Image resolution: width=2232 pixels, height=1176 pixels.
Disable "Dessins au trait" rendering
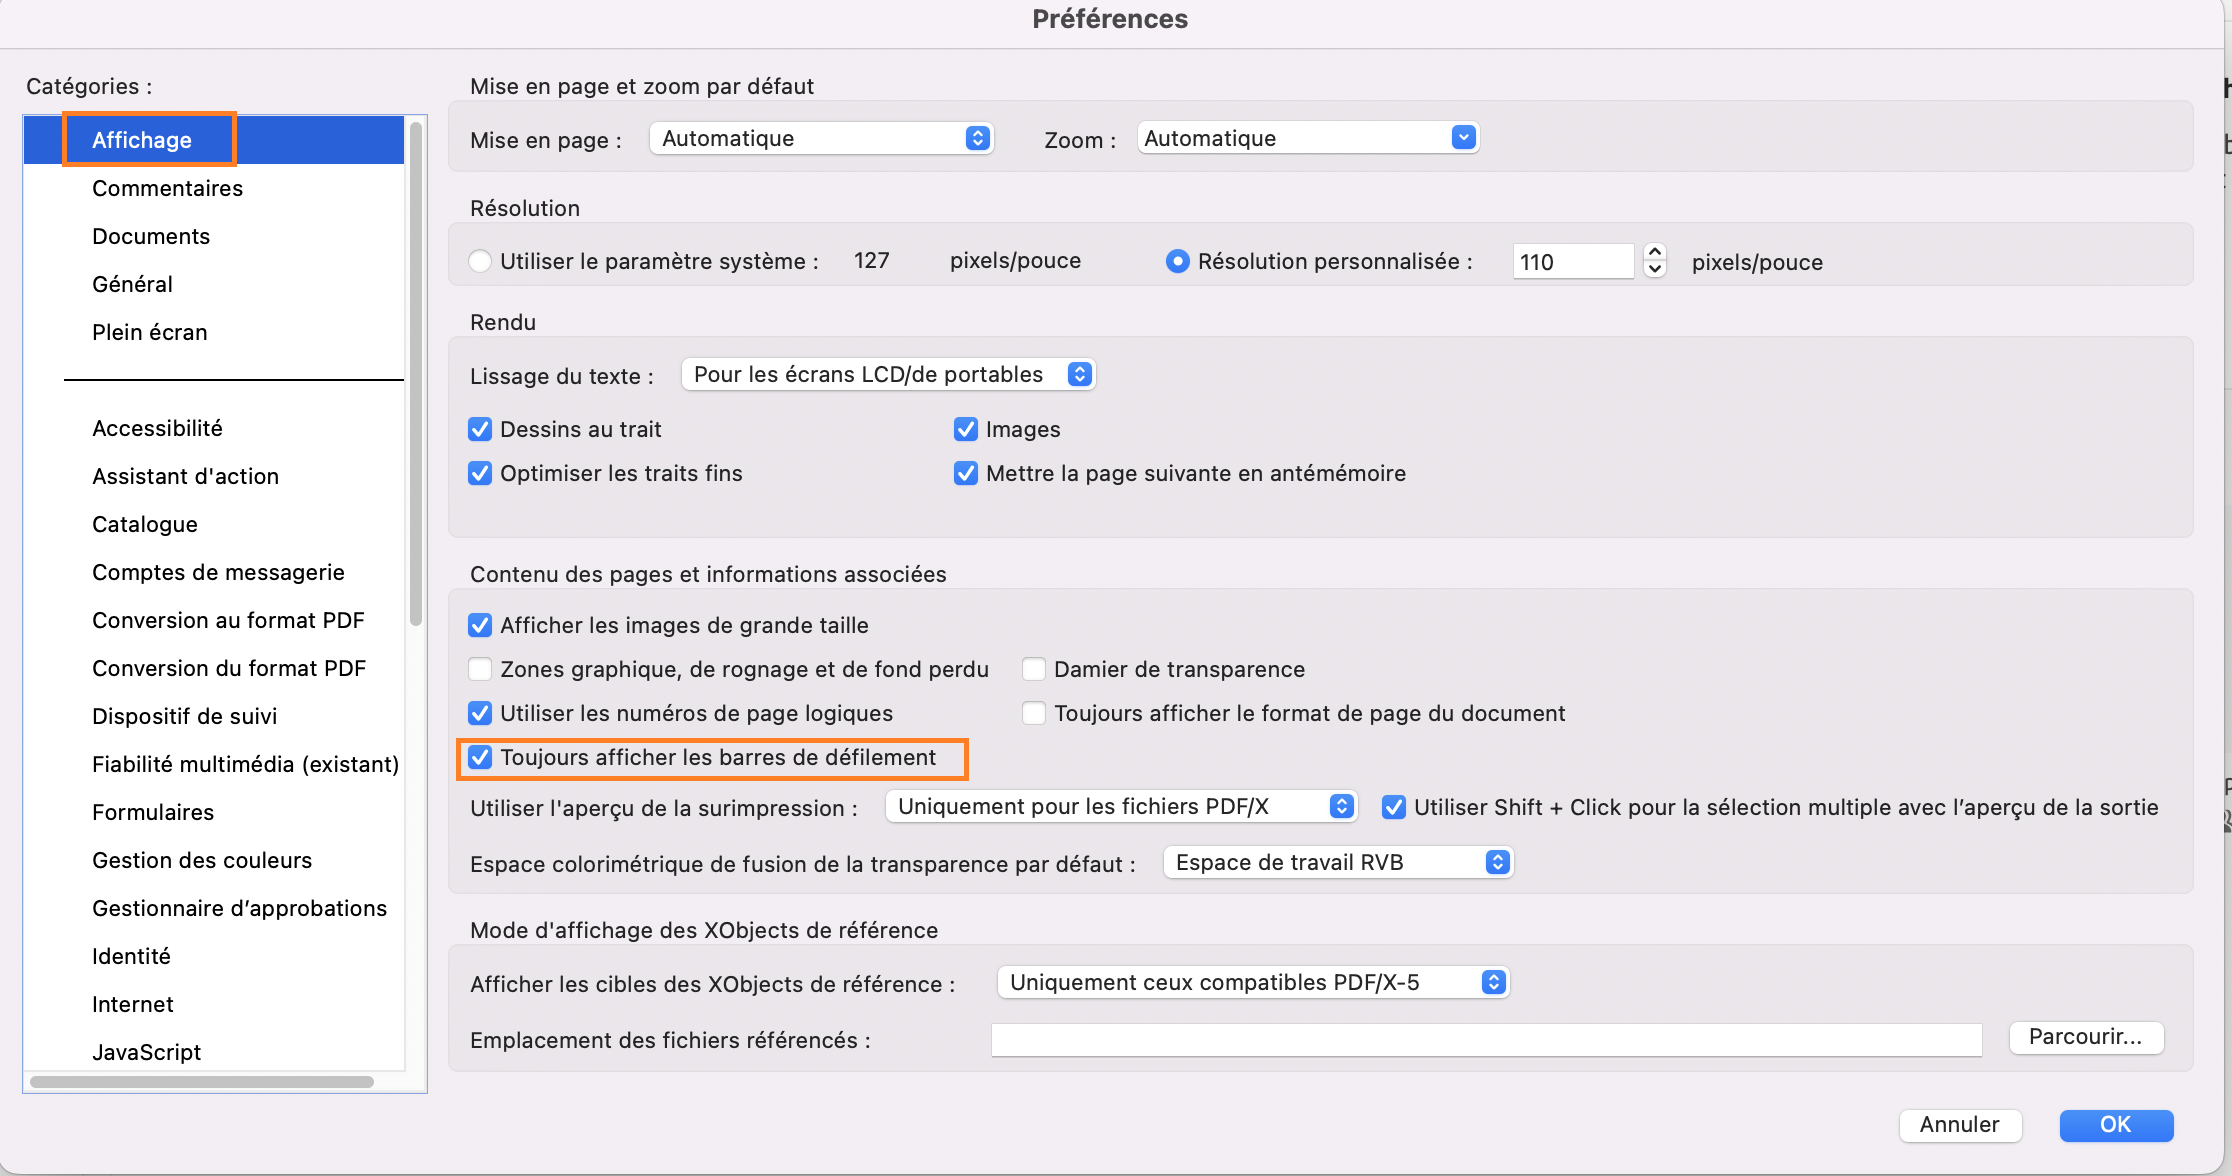480,428
